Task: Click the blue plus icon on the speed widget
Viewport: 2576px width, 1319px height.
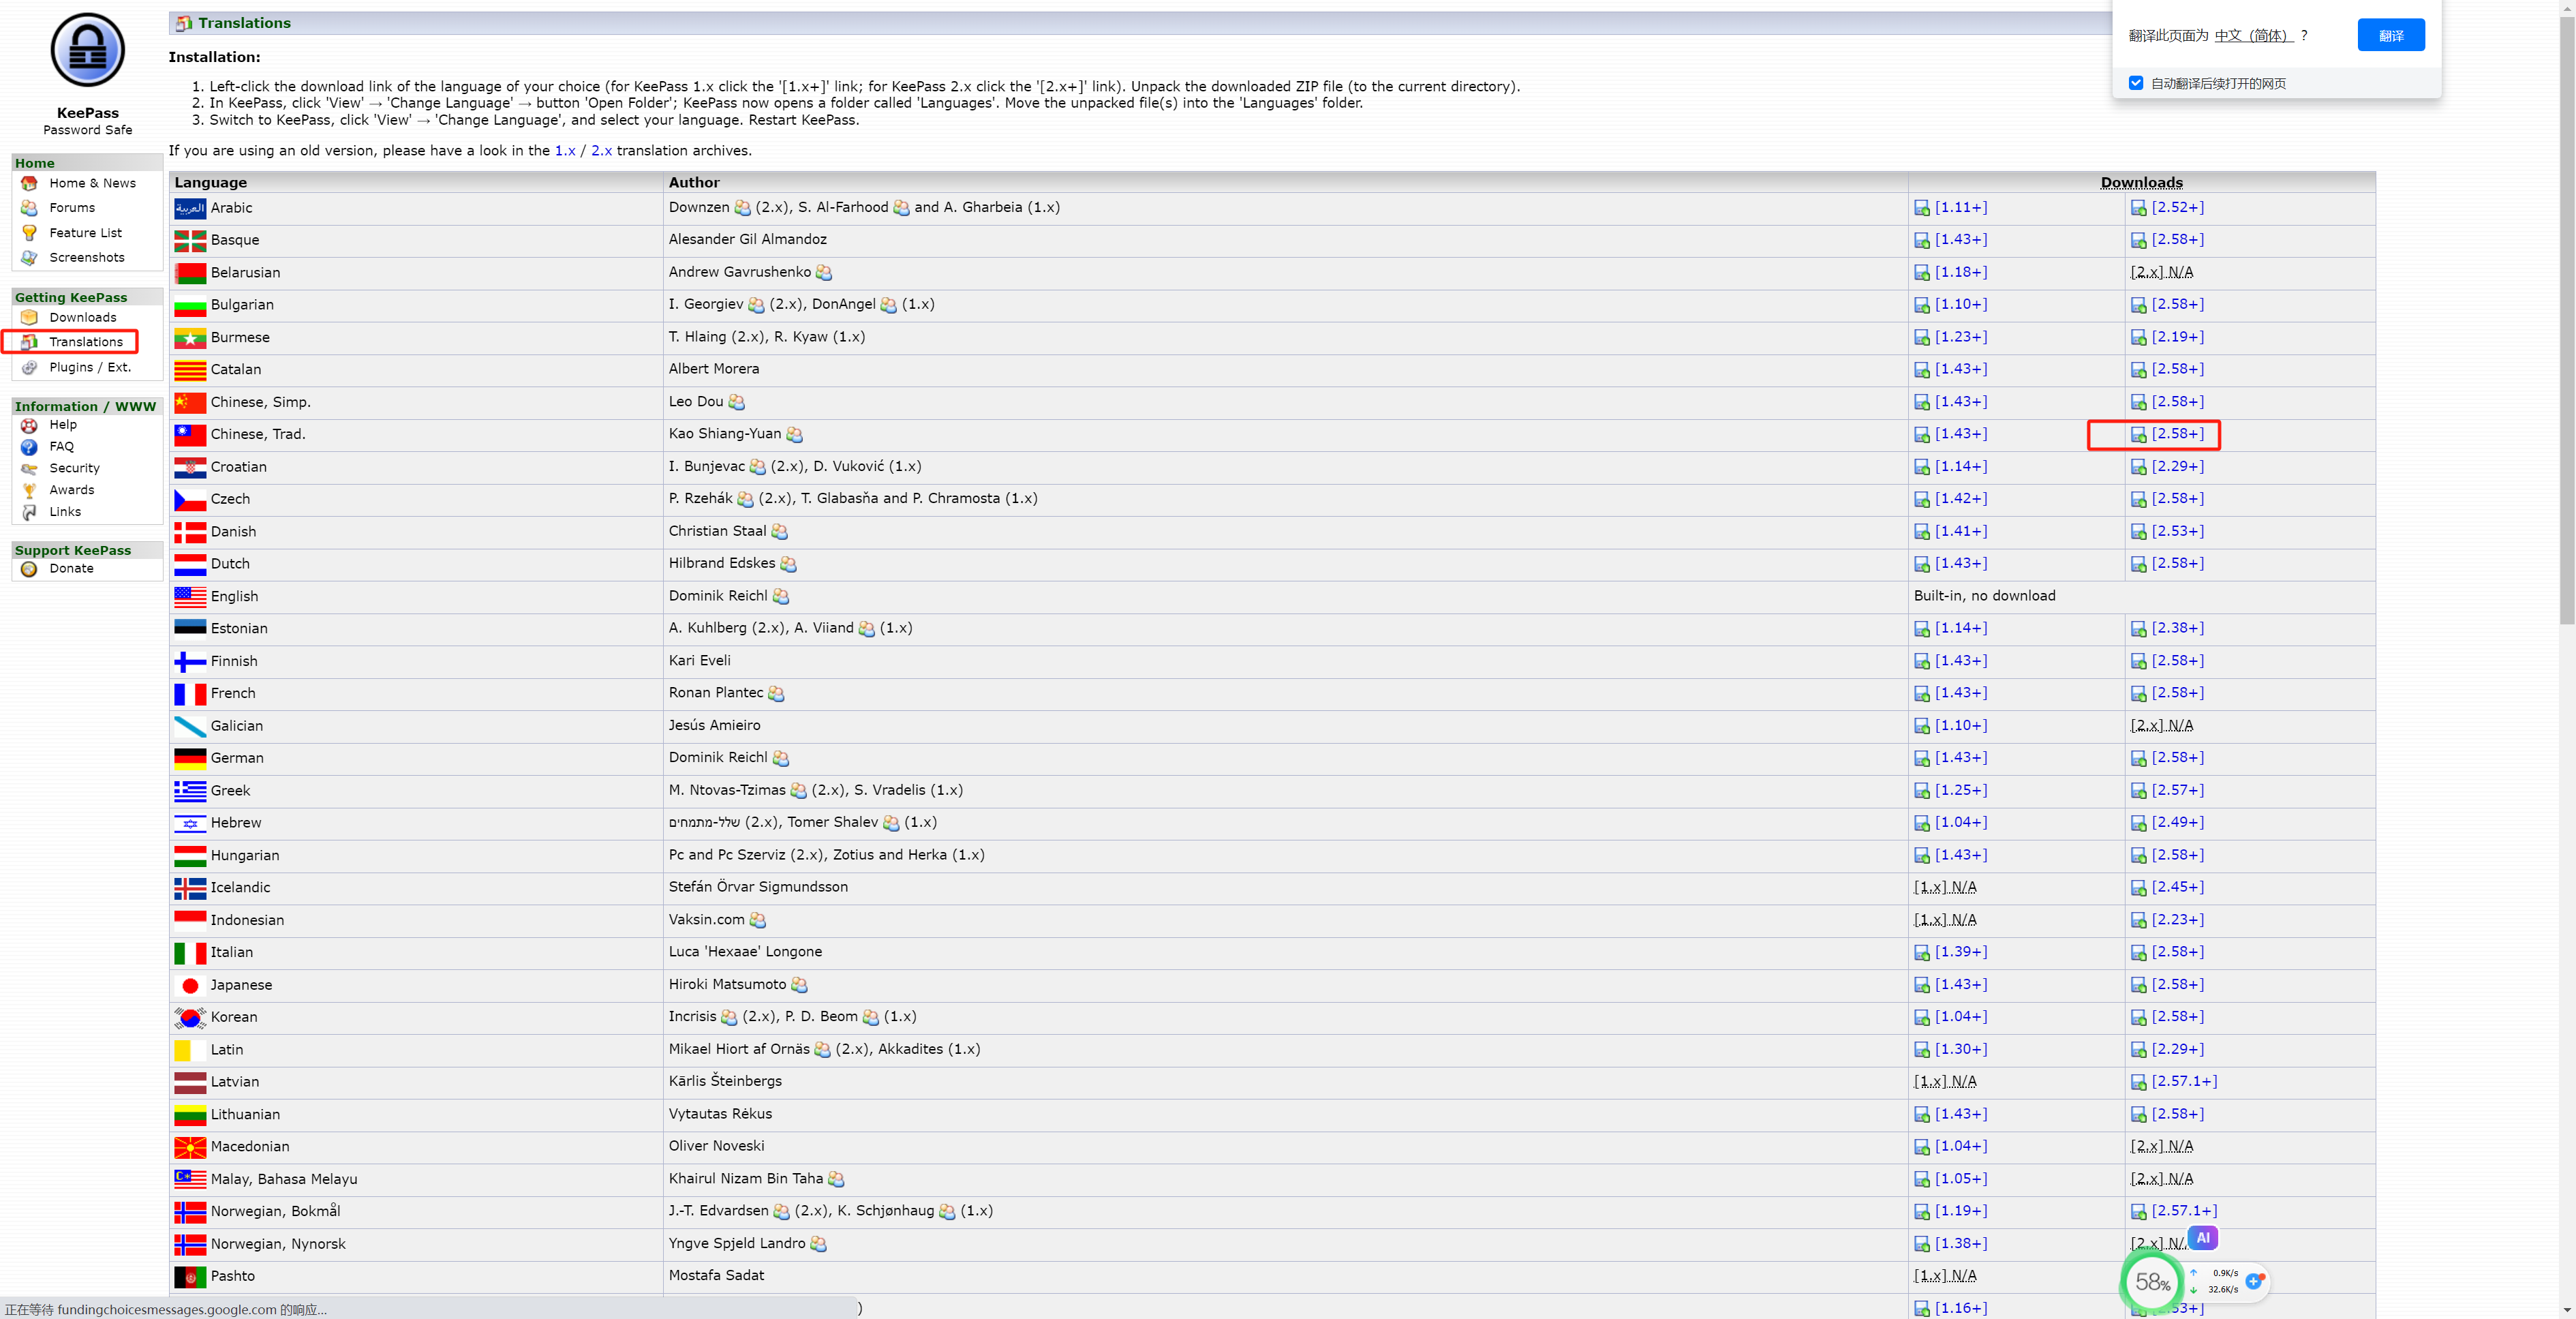Action: coord(2254,1281)
